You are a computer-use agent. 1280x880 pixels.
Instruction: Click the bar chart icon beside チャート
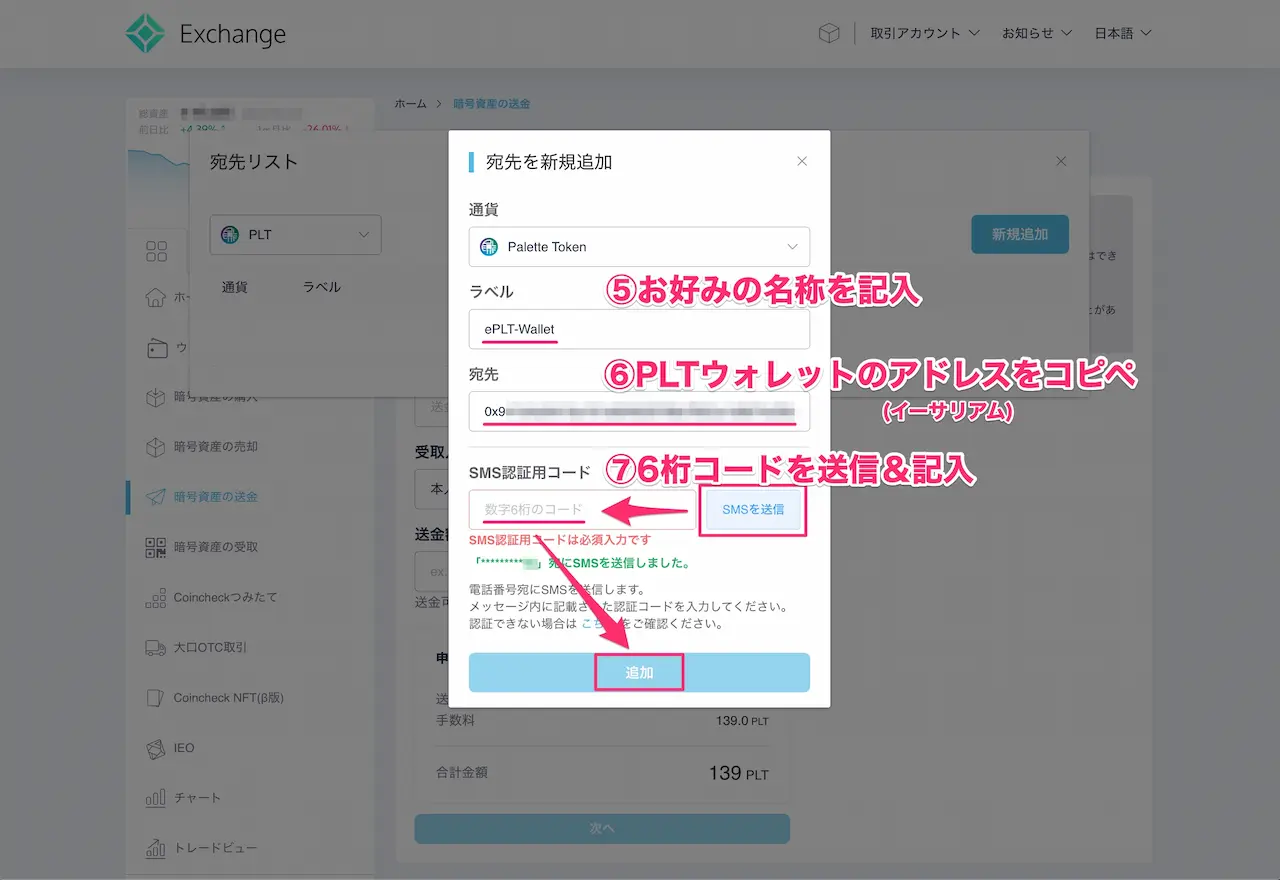155,797
